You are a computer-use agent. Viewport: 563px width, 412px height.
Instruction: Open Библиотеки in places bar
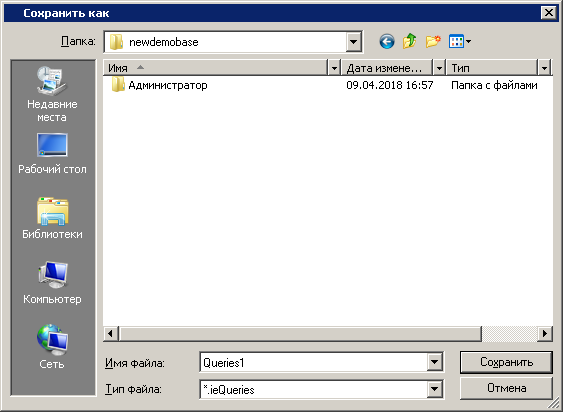52,218
